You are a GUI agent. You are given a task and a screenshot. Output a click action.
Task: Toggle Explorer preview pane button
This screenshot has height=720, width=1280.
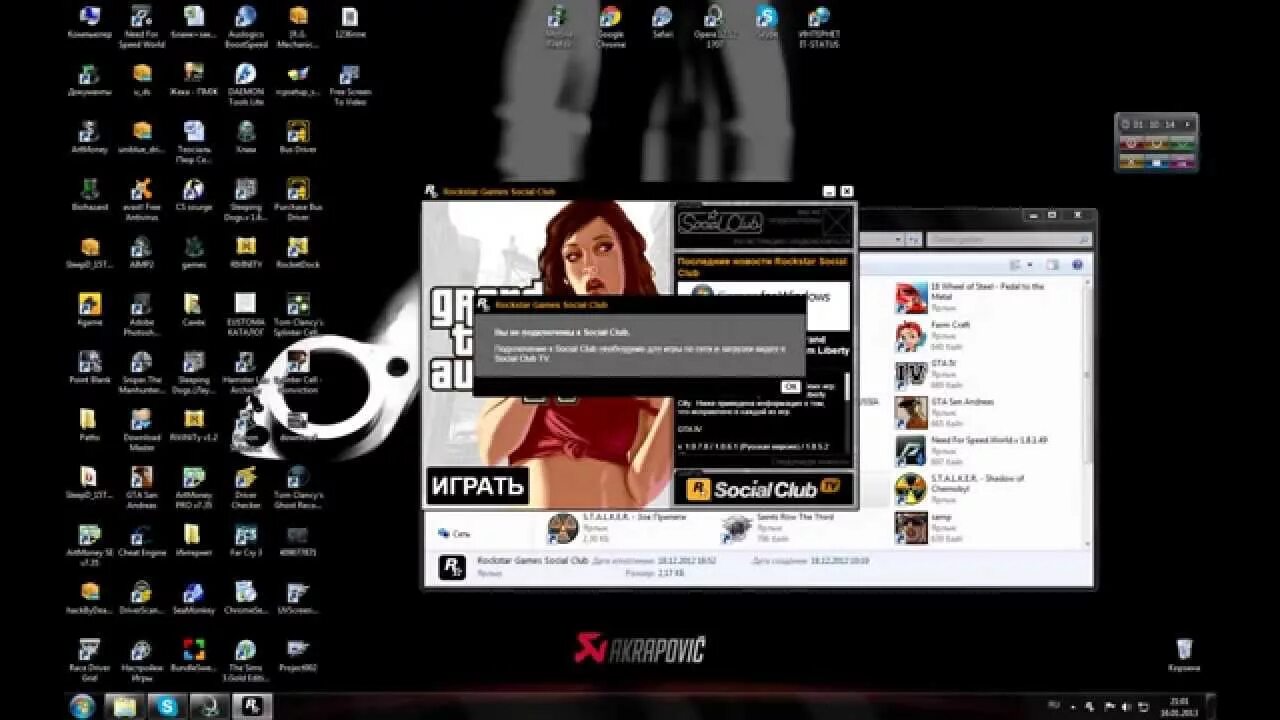click(x=1052, y=265)
